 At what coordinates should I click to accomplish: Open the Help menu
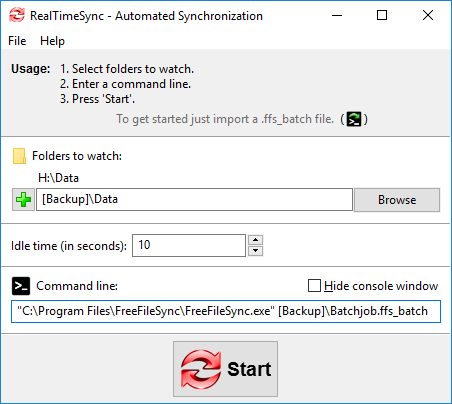pos(52,41)
